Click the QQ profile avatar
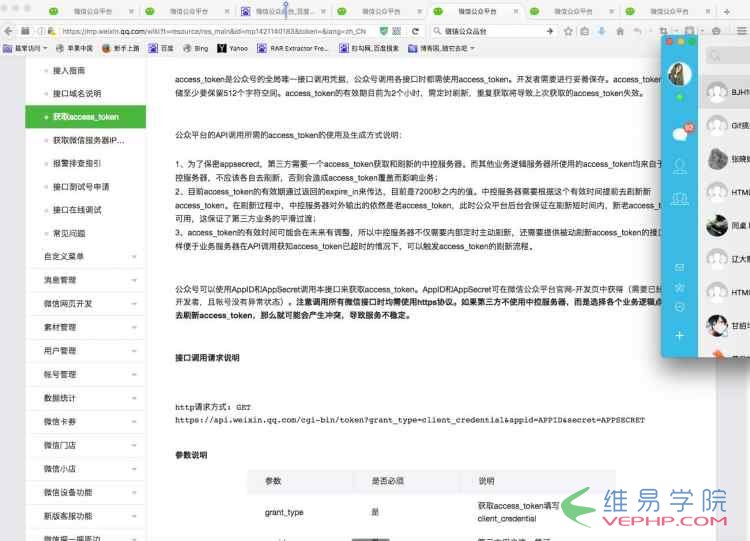Screen dimensions: 750x541 [679, 74]
